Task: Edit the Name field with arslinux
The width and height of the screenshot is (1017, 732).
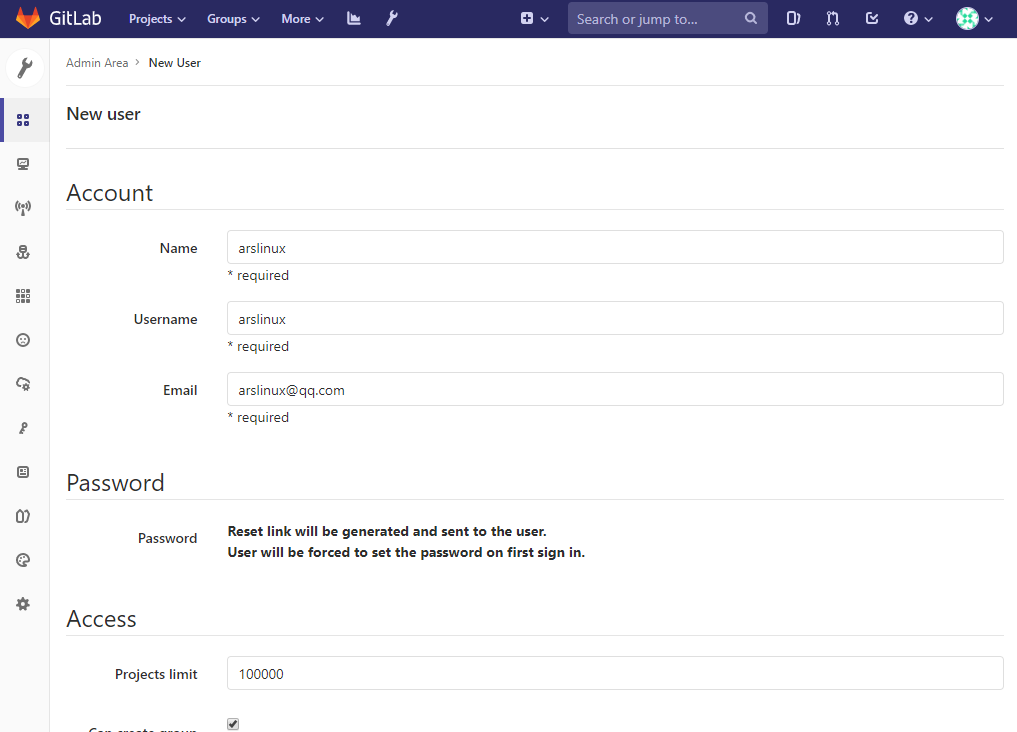Action: point(615,247)
